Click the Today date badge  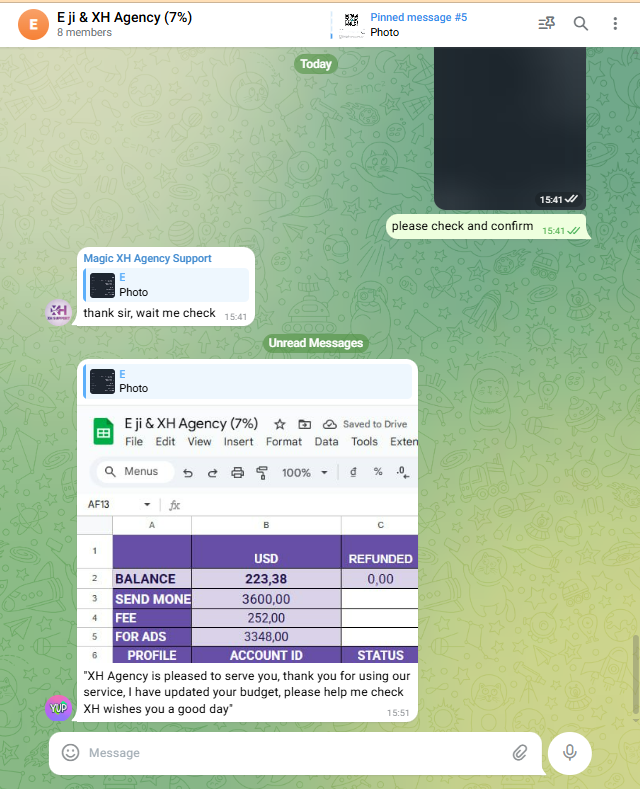coord(316,64)
